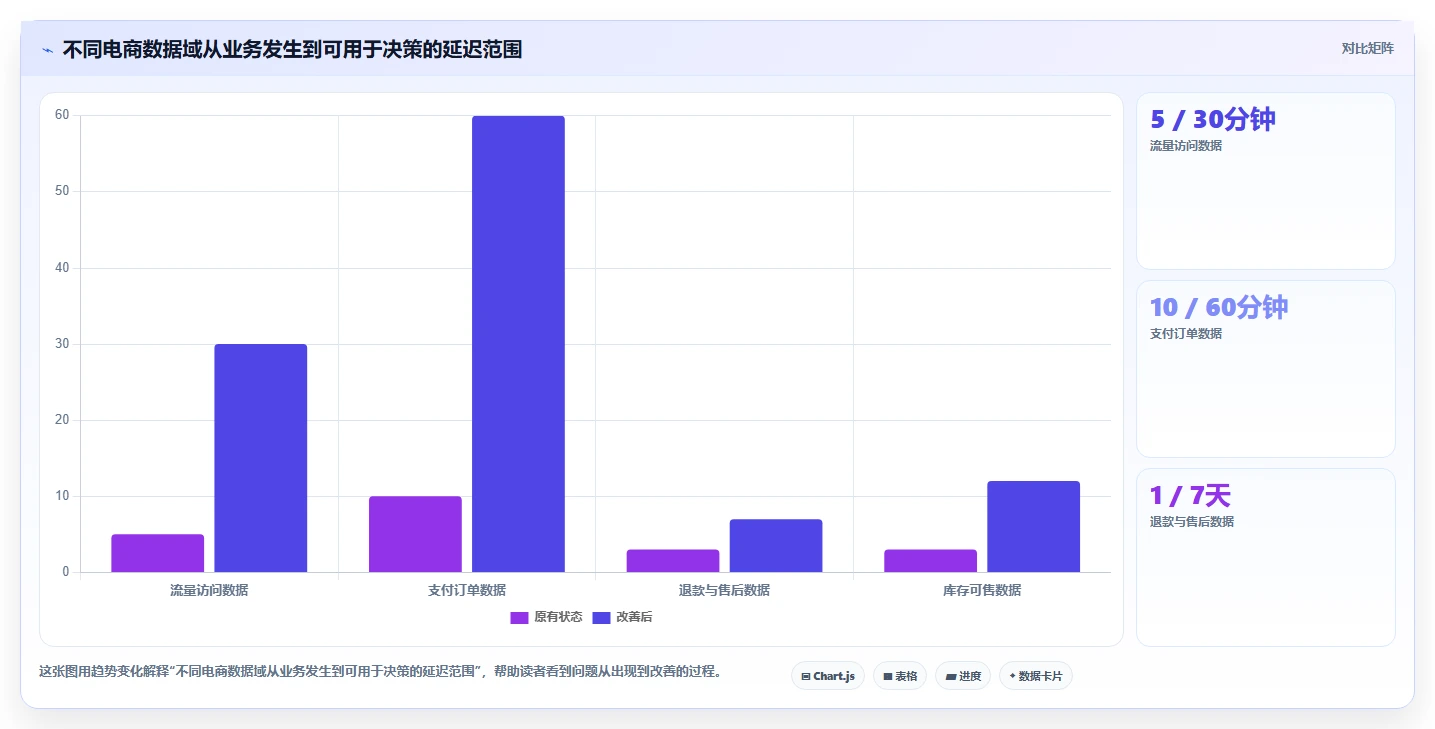Toggle the 改善后 legend entry
The image size is (1435, 729).
[x=622, y=617]
